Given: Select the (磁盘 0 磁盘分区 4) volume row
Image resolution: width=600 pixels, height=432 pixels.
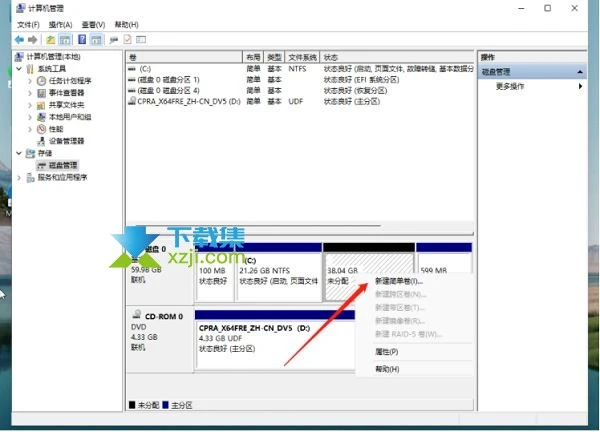Looking at the screenshot, I should [x=300, y=91].
